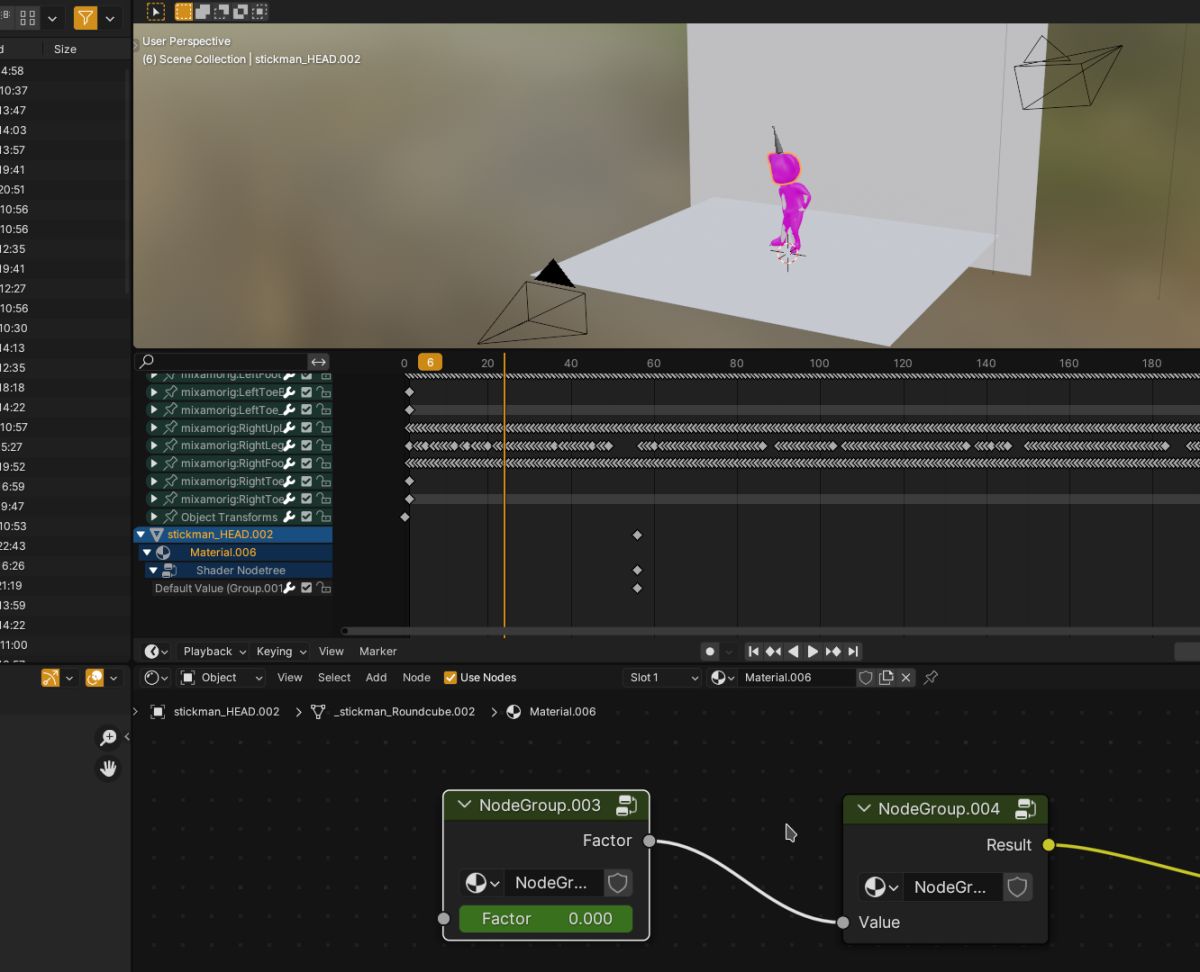This screenshot has height=972, width=1200.
Task: Uncheck mute checkbox for Object Transforms
Action: [x=307, y=517]
